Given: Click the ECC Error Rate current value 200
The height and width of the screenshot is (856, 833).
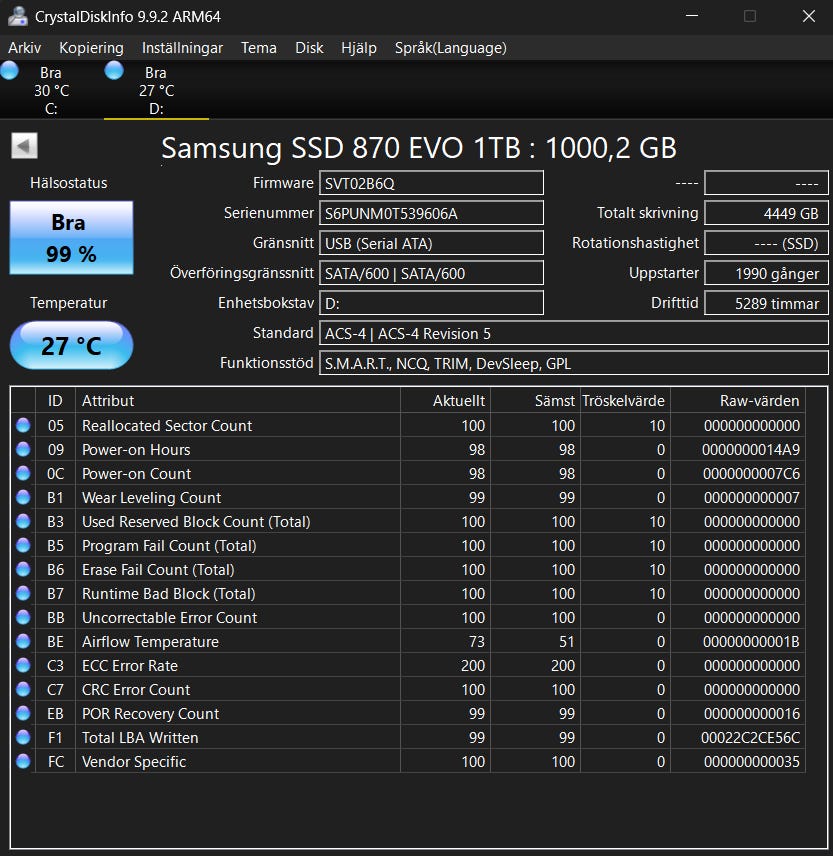Looking at the screenshot, I should pyautogui.click(x=473, y=666).
